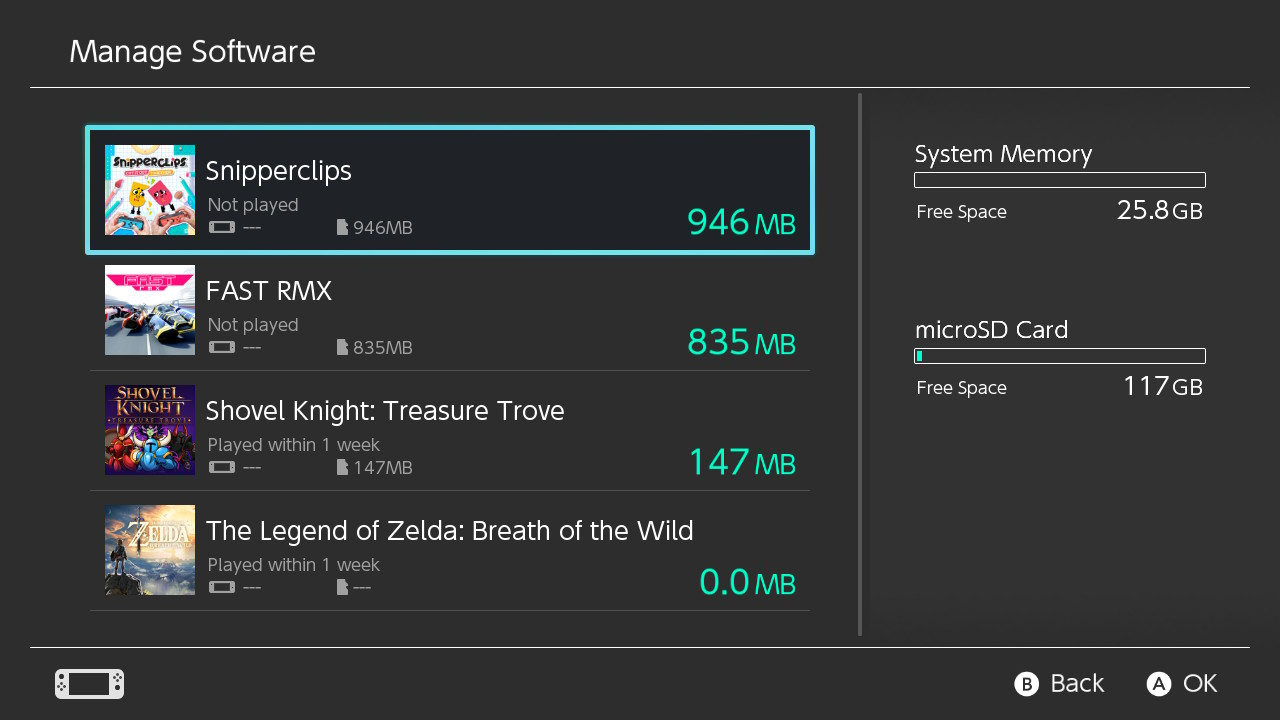
Task: Click the System Memory storage bar
Action: click(x=1059, y=180)
